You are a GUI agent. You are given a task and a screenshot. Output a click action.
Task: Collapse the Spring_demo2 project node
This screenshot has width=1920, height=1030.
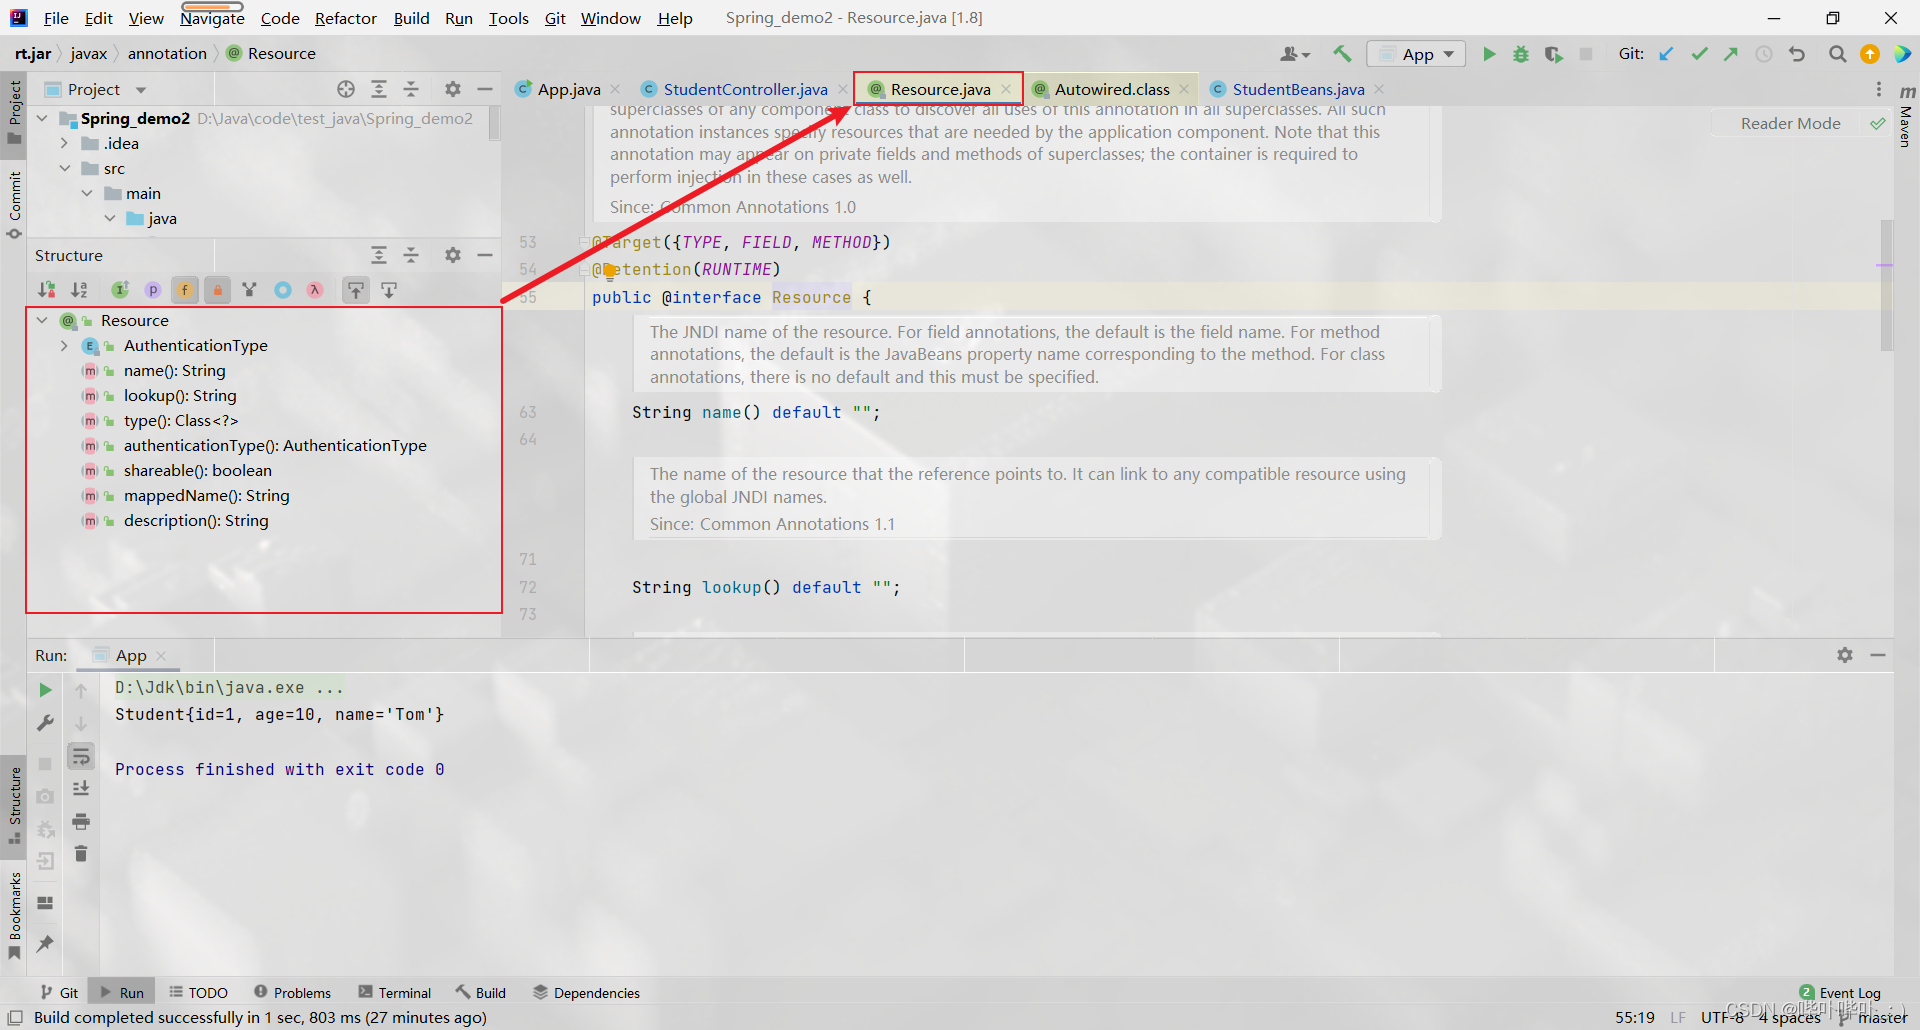pyautogui.click(x=42, y=118)
